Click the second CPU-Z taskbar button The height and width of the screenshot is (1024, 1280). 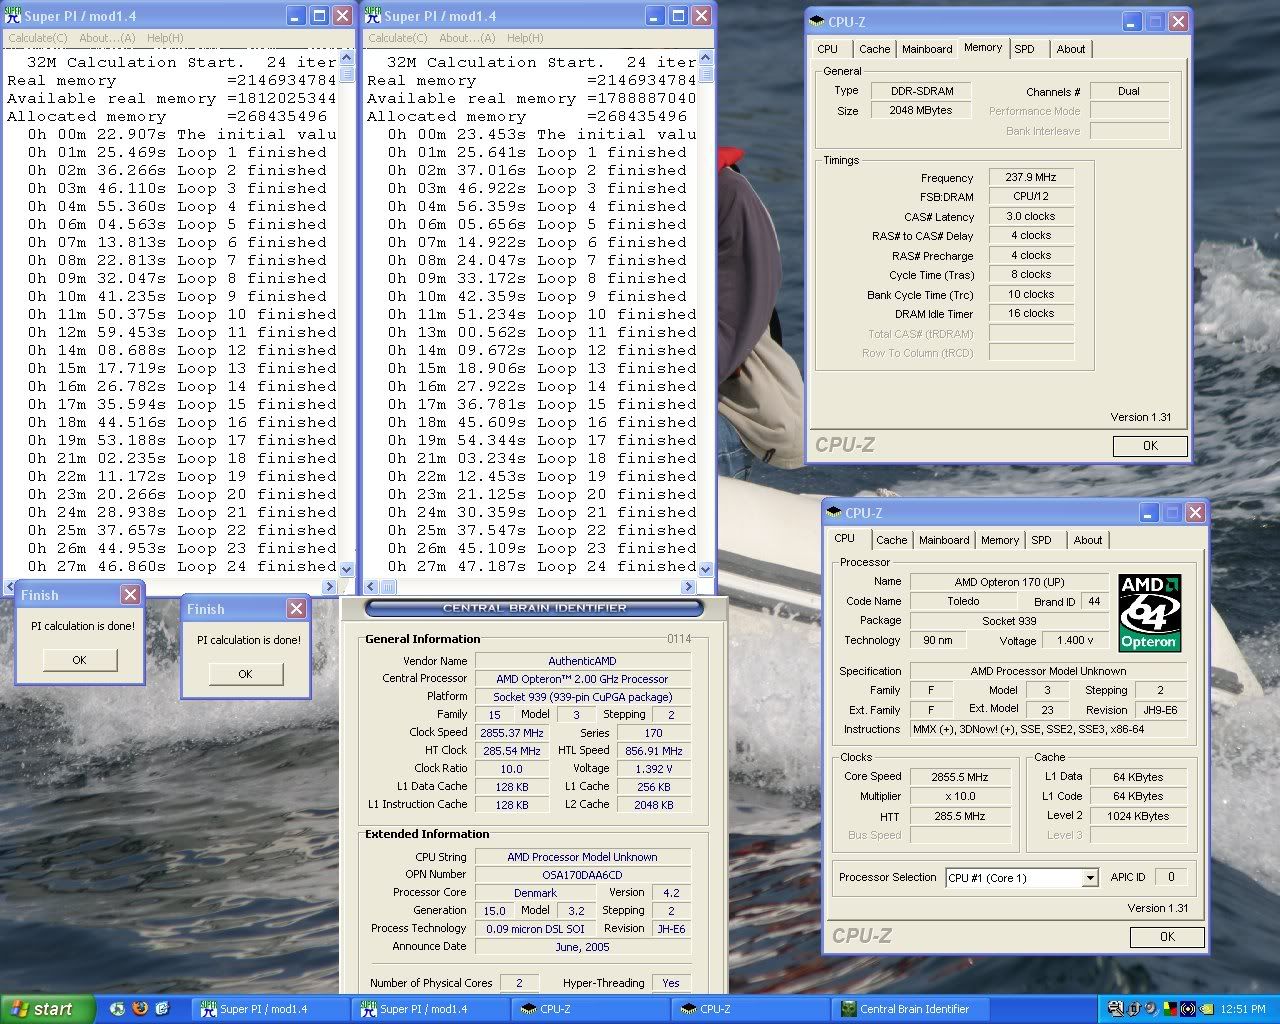751,1009
